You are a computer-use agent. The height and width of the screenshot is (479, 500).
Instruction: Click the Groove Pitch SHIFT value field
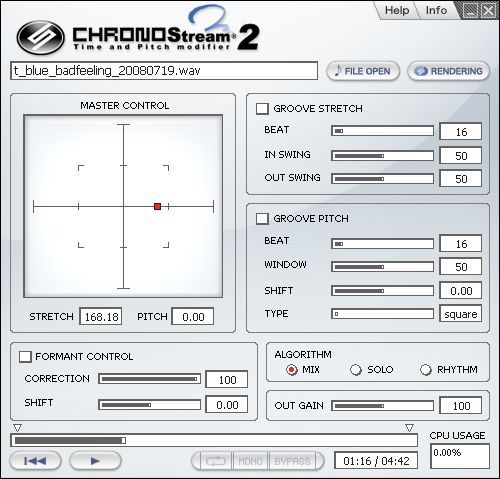pyautogui.click(x=461, y=290)
